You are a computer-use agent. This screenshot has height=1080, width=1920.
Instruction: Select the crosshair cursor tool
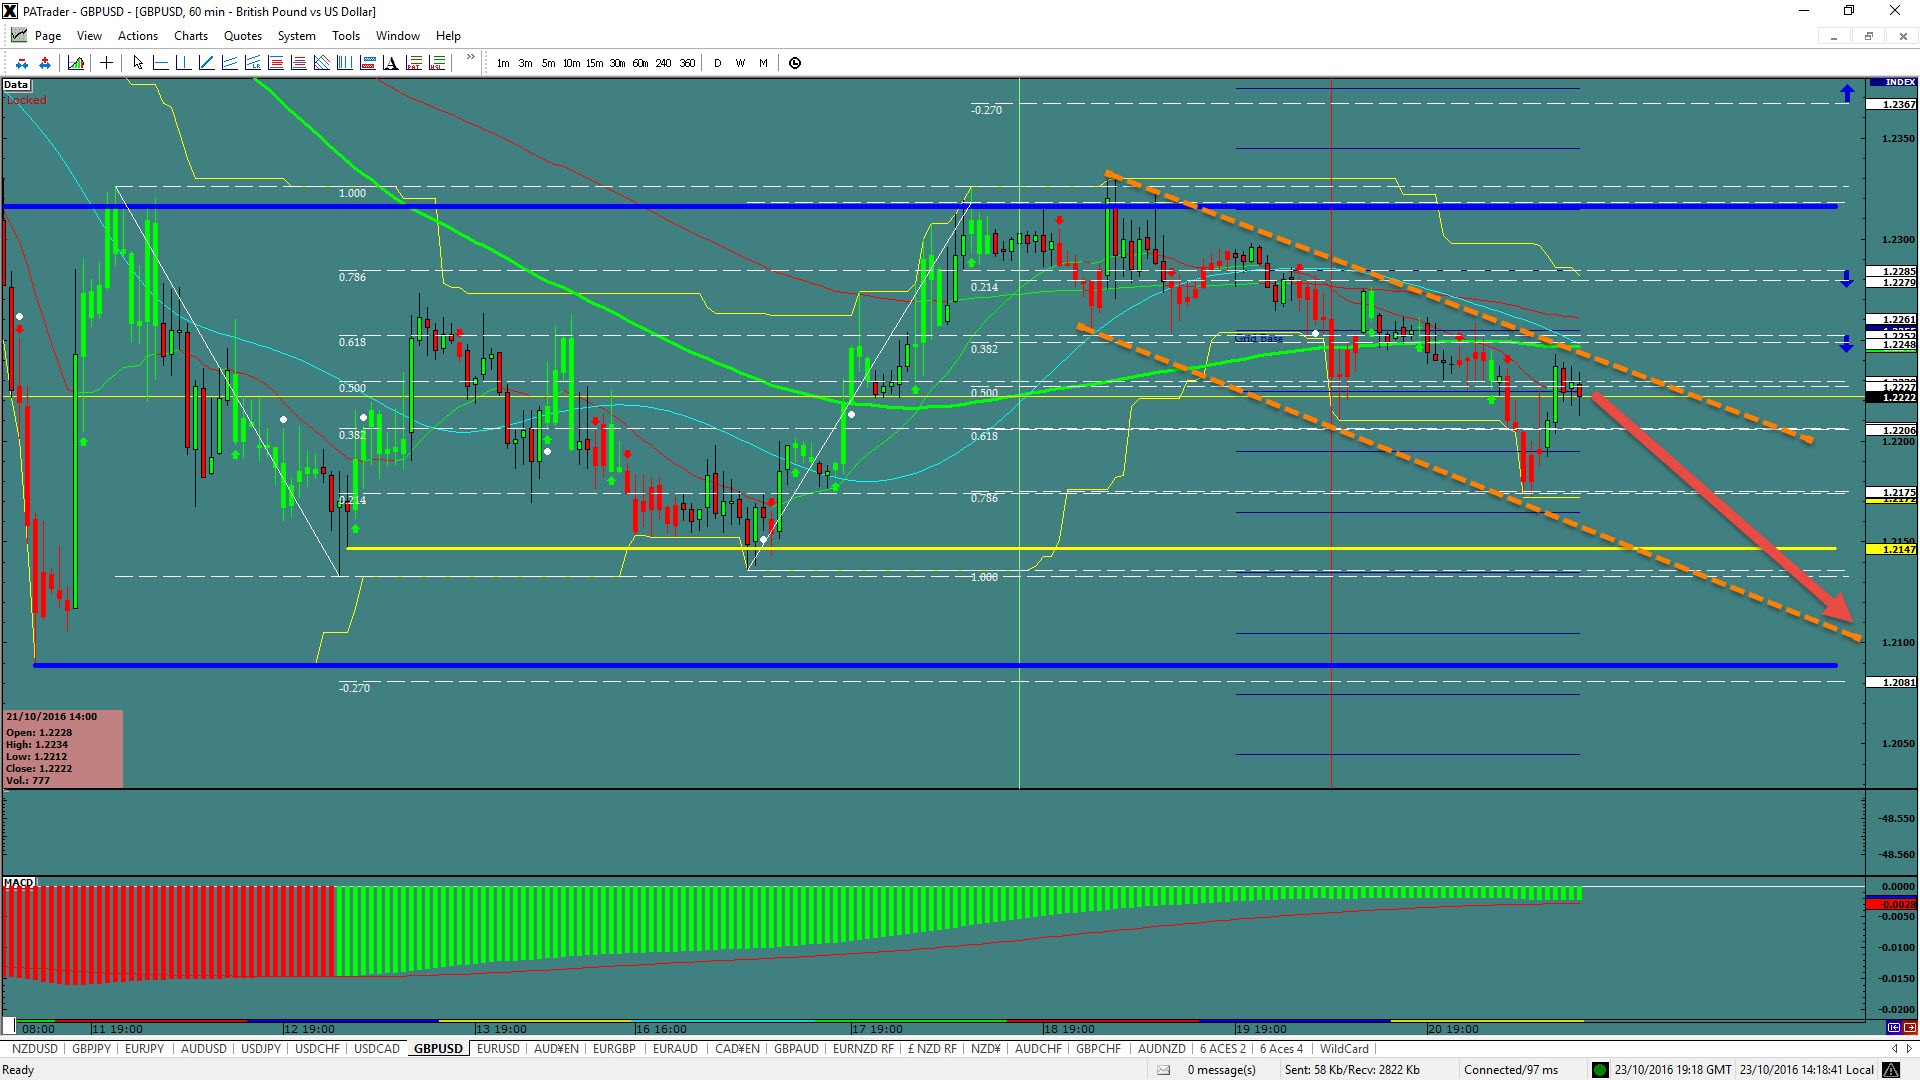(106, 63)
